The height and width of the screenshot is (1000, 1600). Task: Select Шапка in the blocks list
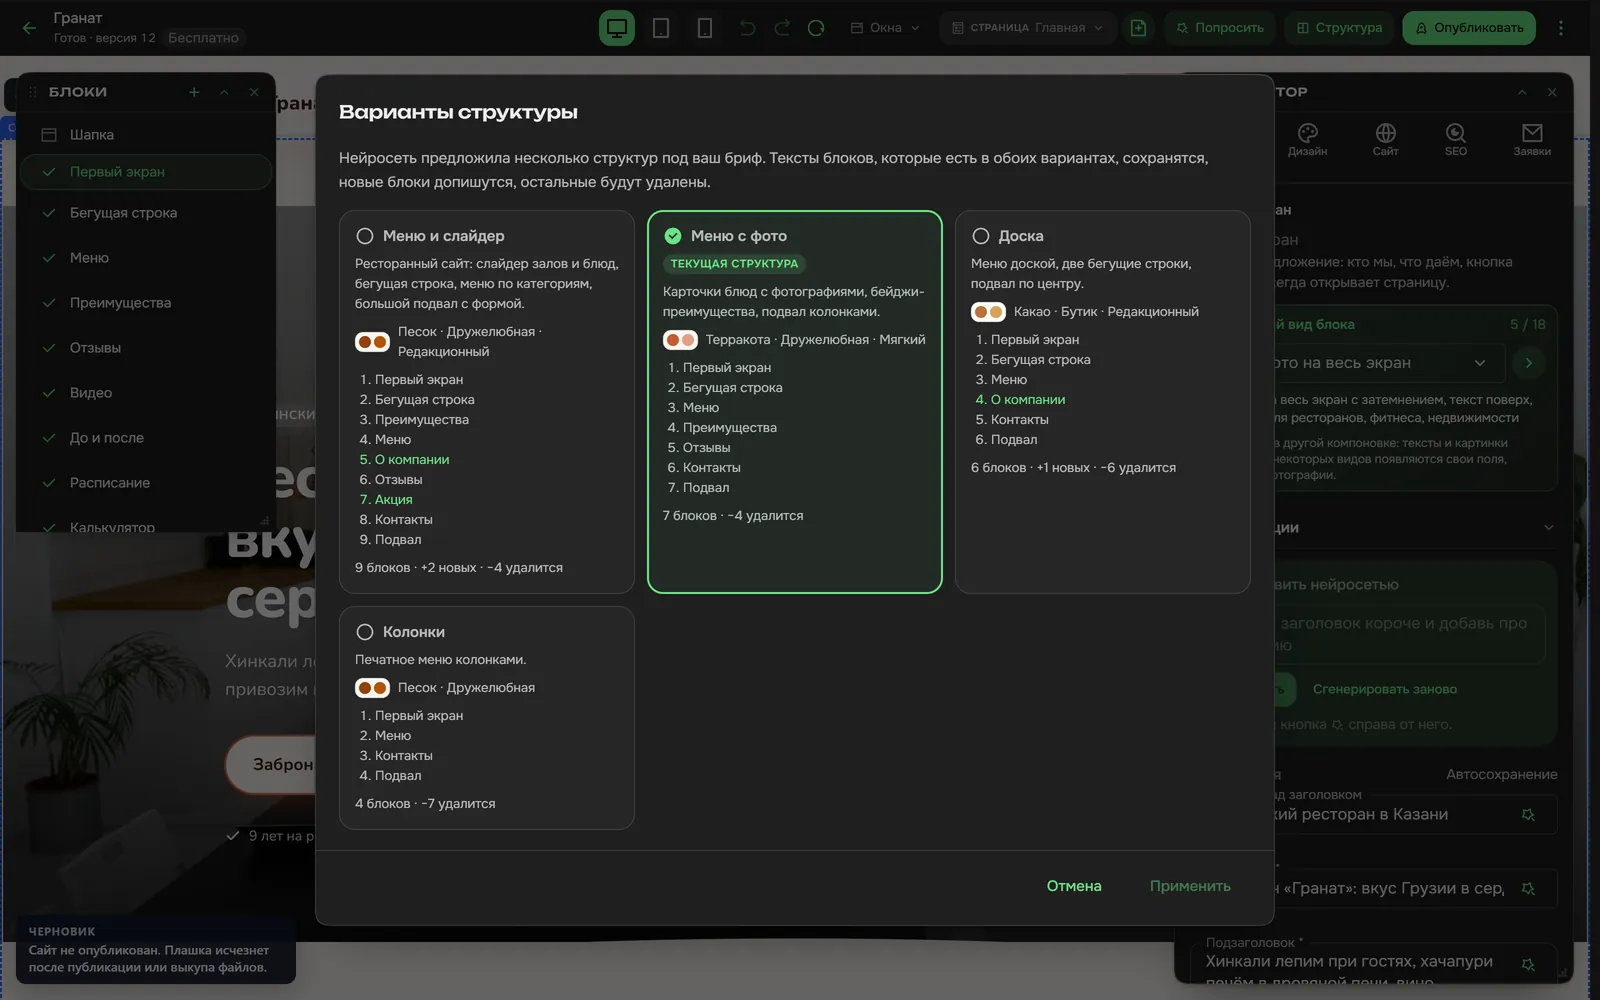coord(146,135)
